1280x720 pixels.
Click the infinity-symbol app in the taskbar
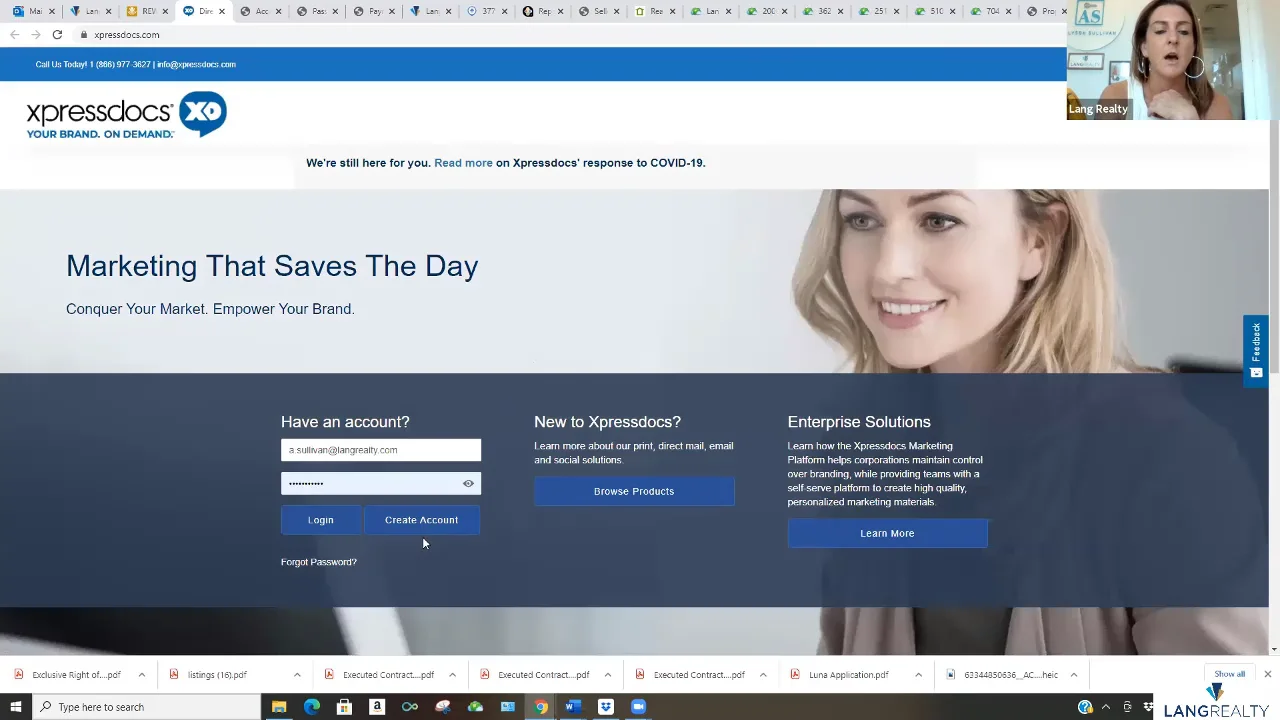click(x=410, y=707)
